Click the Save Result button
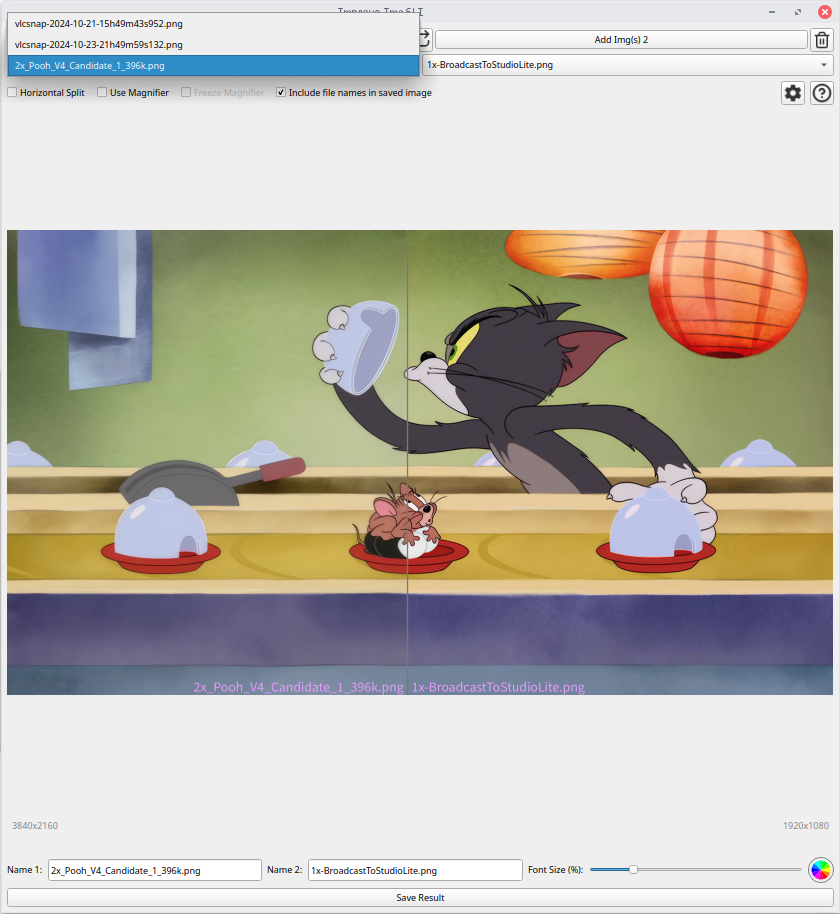Screen dimensions: 840x914 pyautogui.click(x=420, y=898)
